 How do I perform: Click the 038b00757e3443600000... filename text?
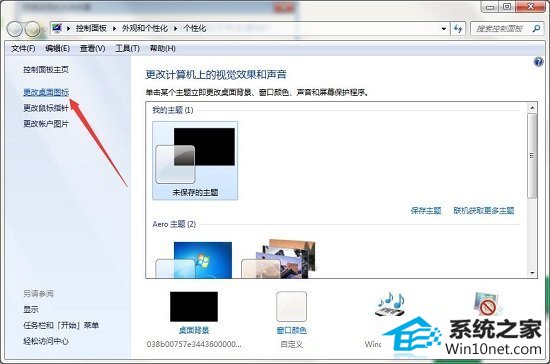[194, 344]
